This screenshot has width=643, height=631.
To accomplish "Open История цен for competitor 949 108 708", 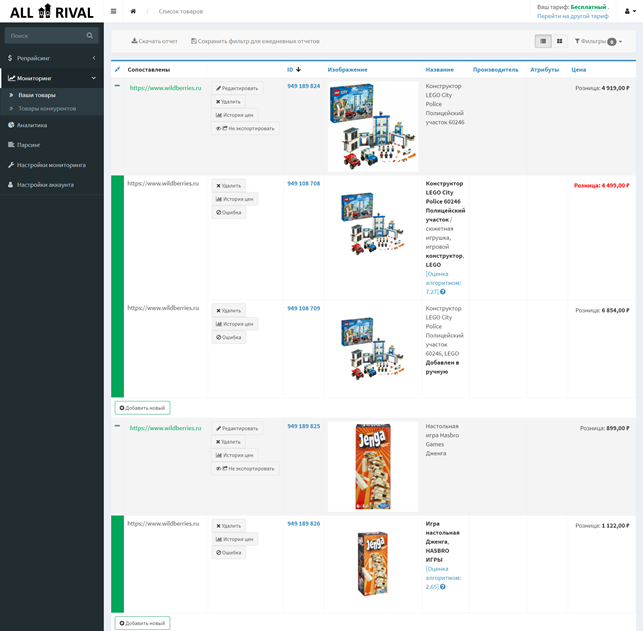I will (235, 199).
